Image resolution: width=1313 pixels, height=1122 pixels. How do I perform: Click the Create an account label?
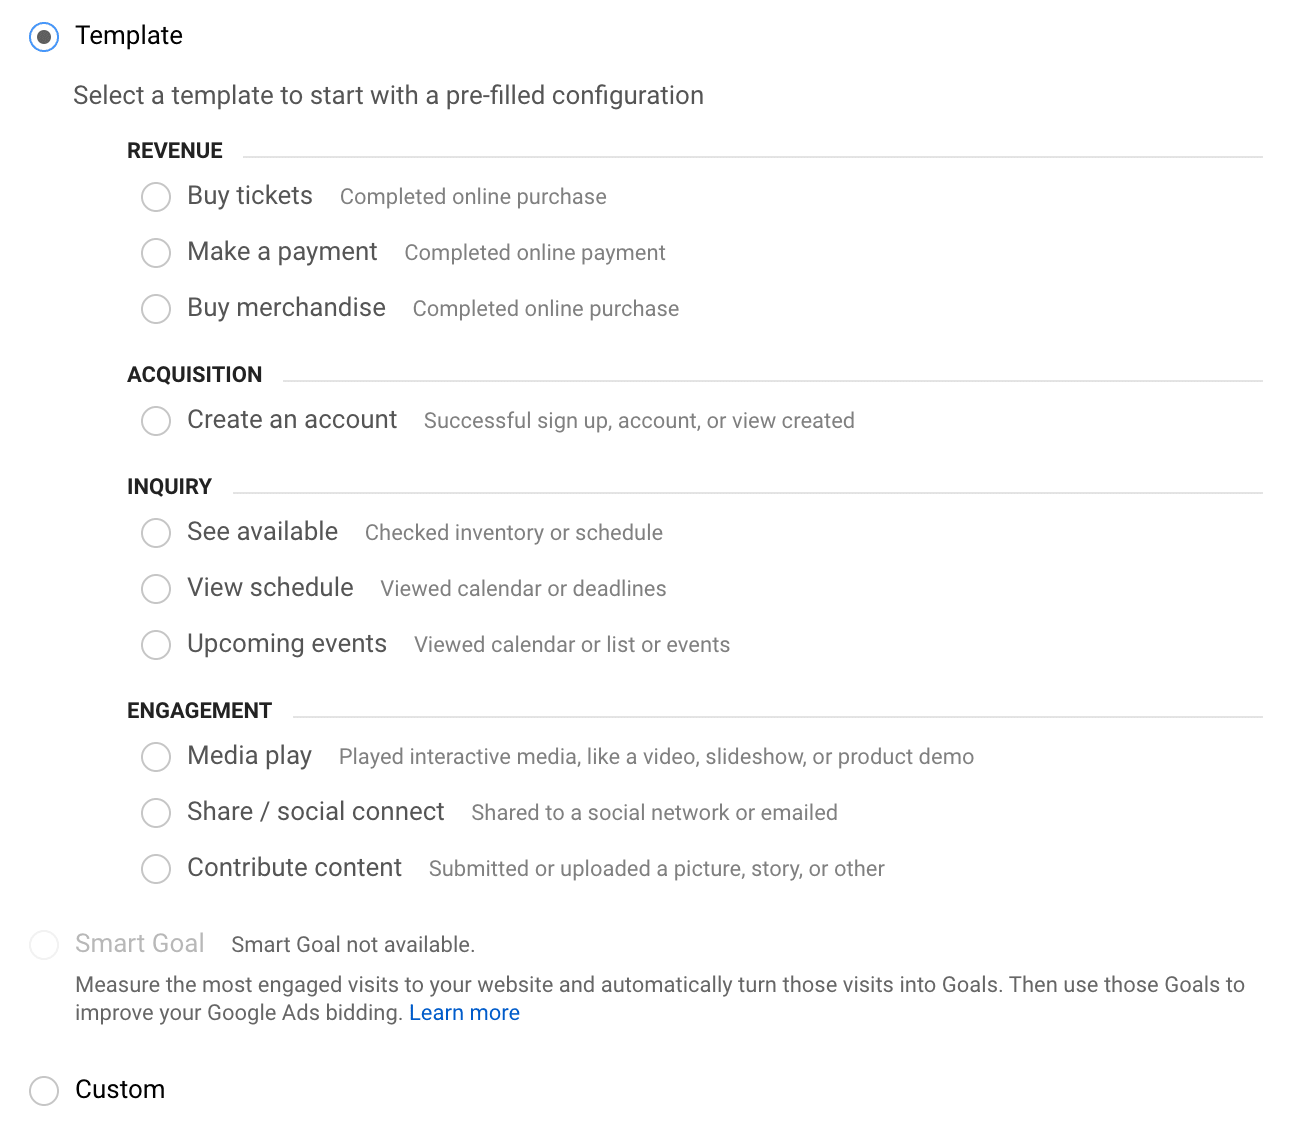click(x=292, y=420)
